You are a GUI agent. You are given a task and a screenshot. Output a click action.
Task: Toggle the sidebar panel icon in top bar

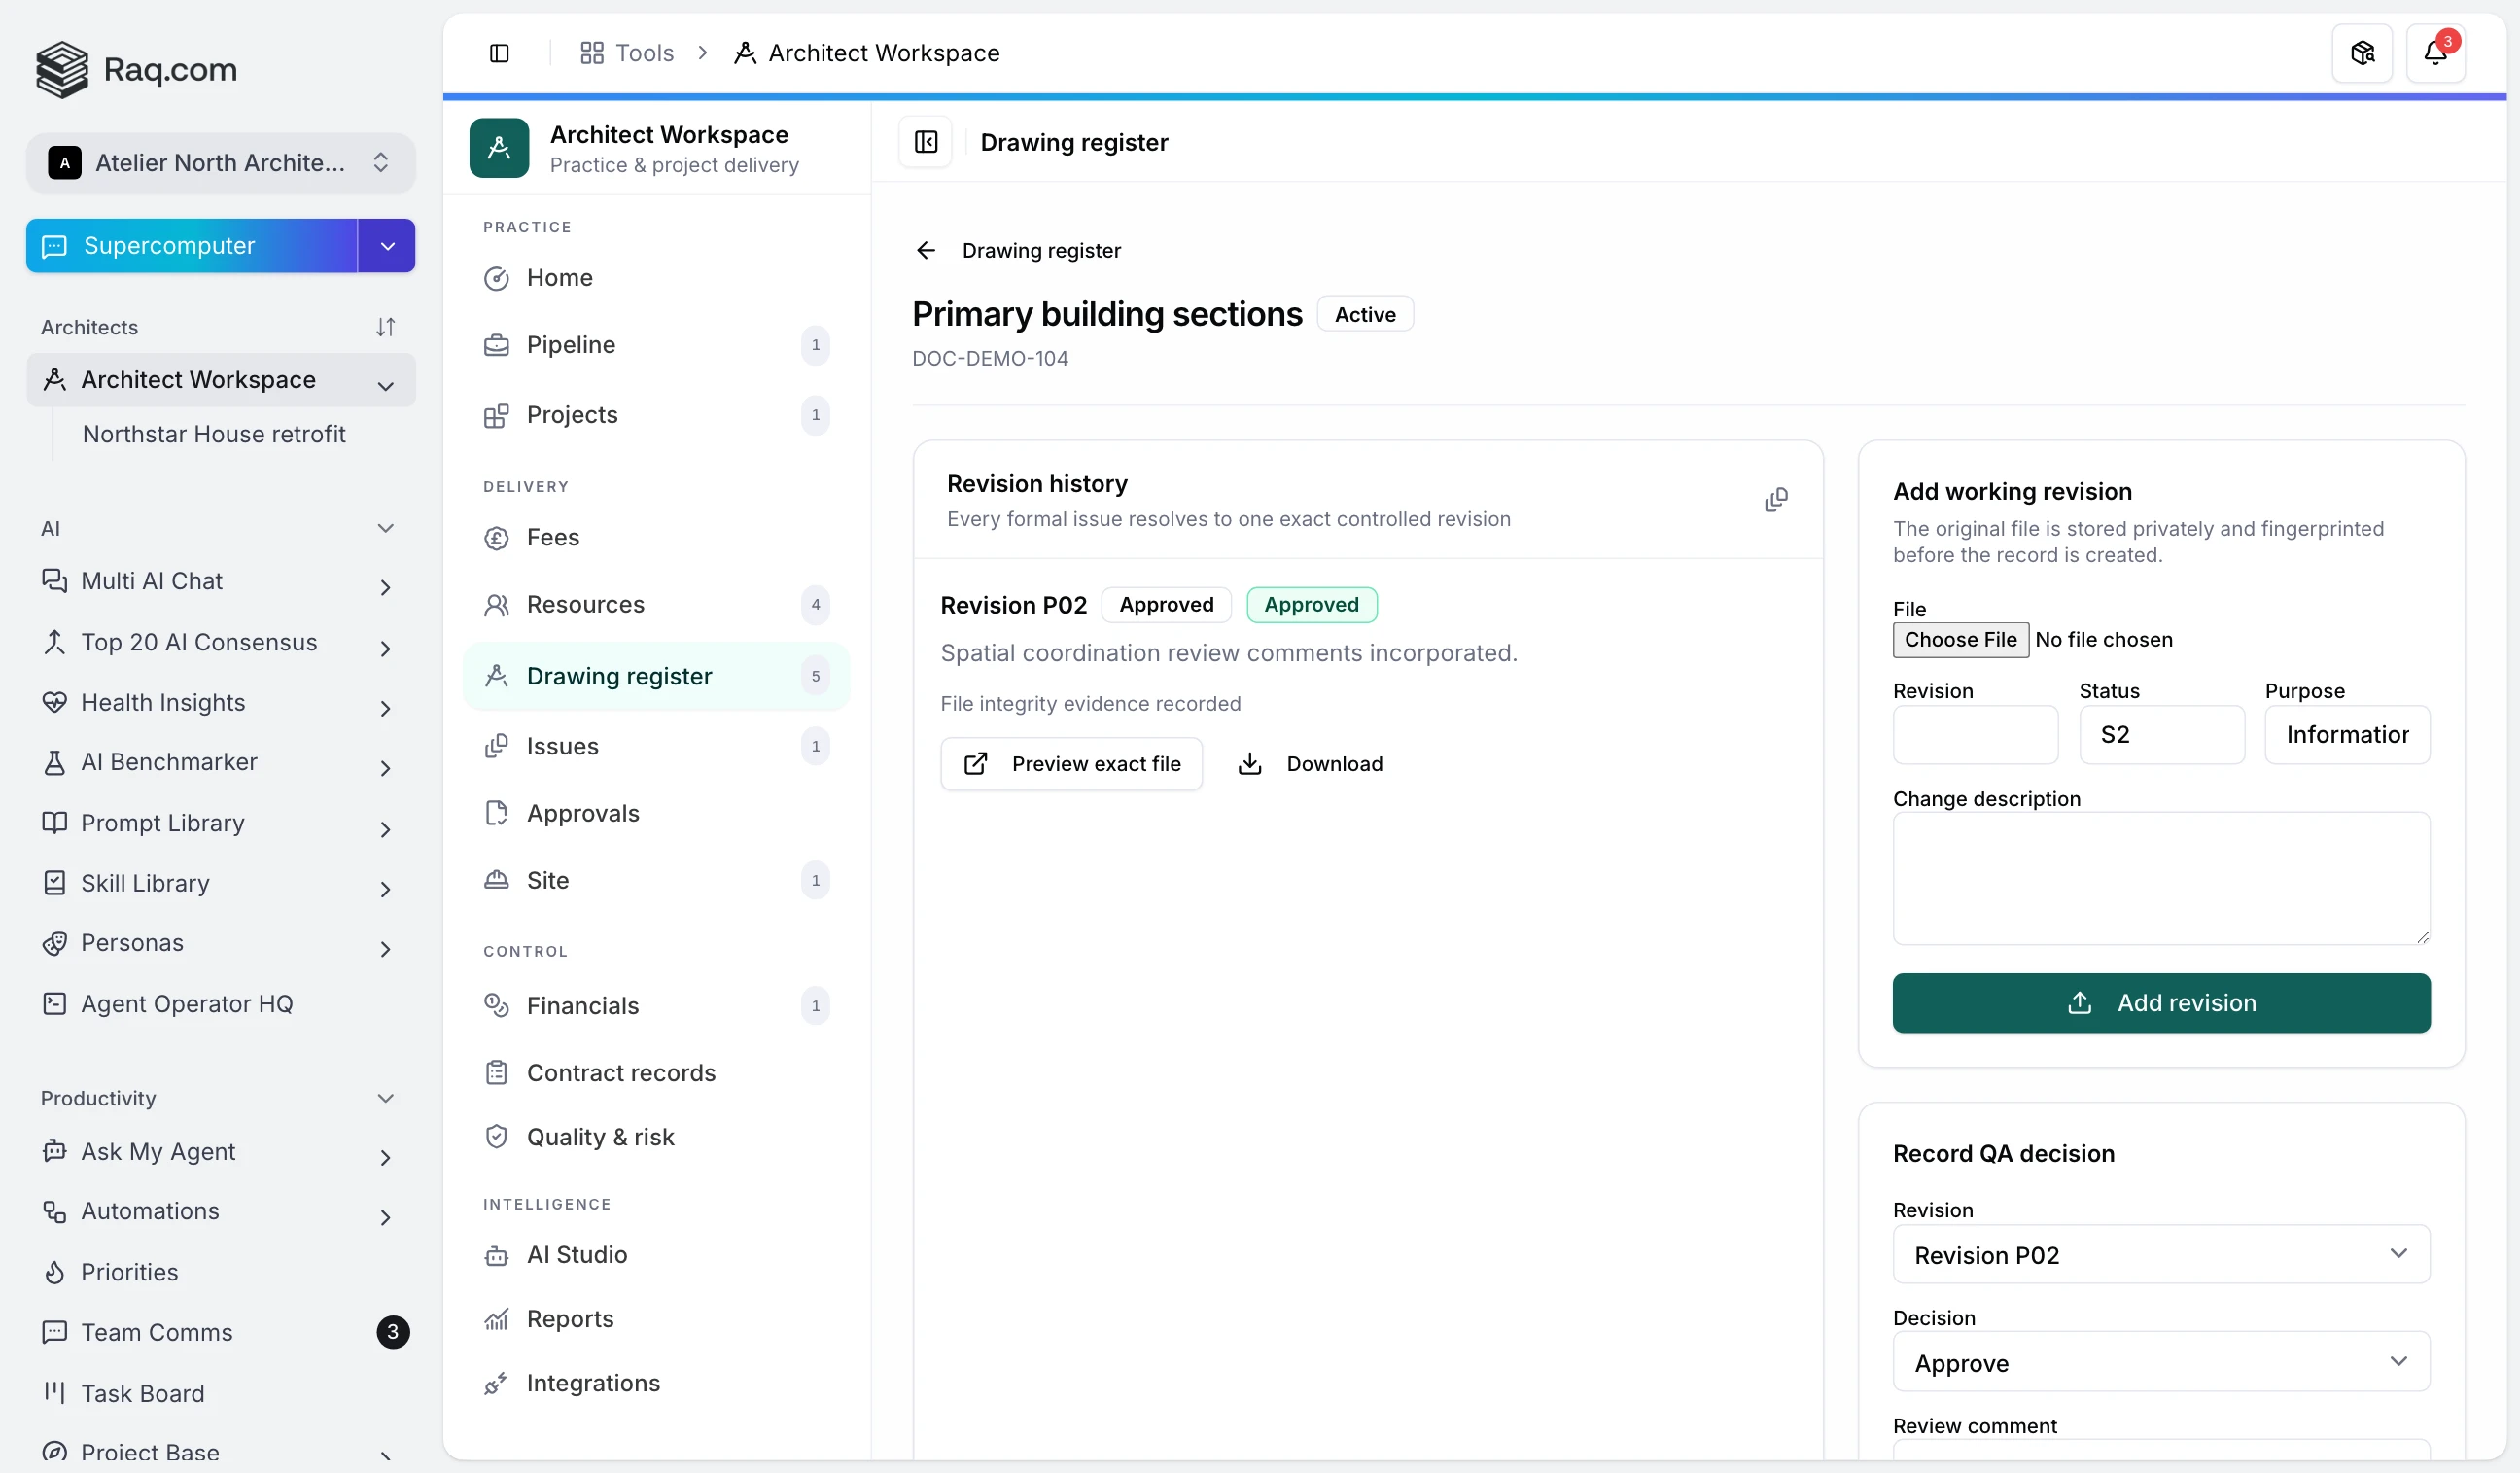(499, 53)
